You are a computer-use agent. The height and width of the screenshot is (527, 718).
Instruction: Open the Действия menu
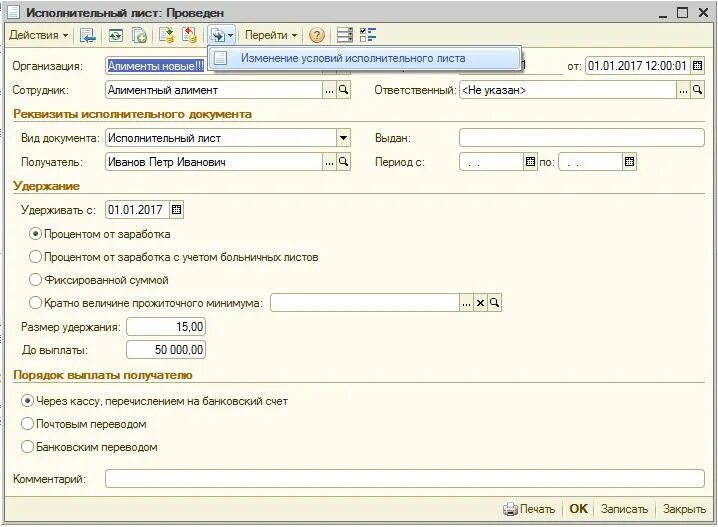click(x=38, y=35)
